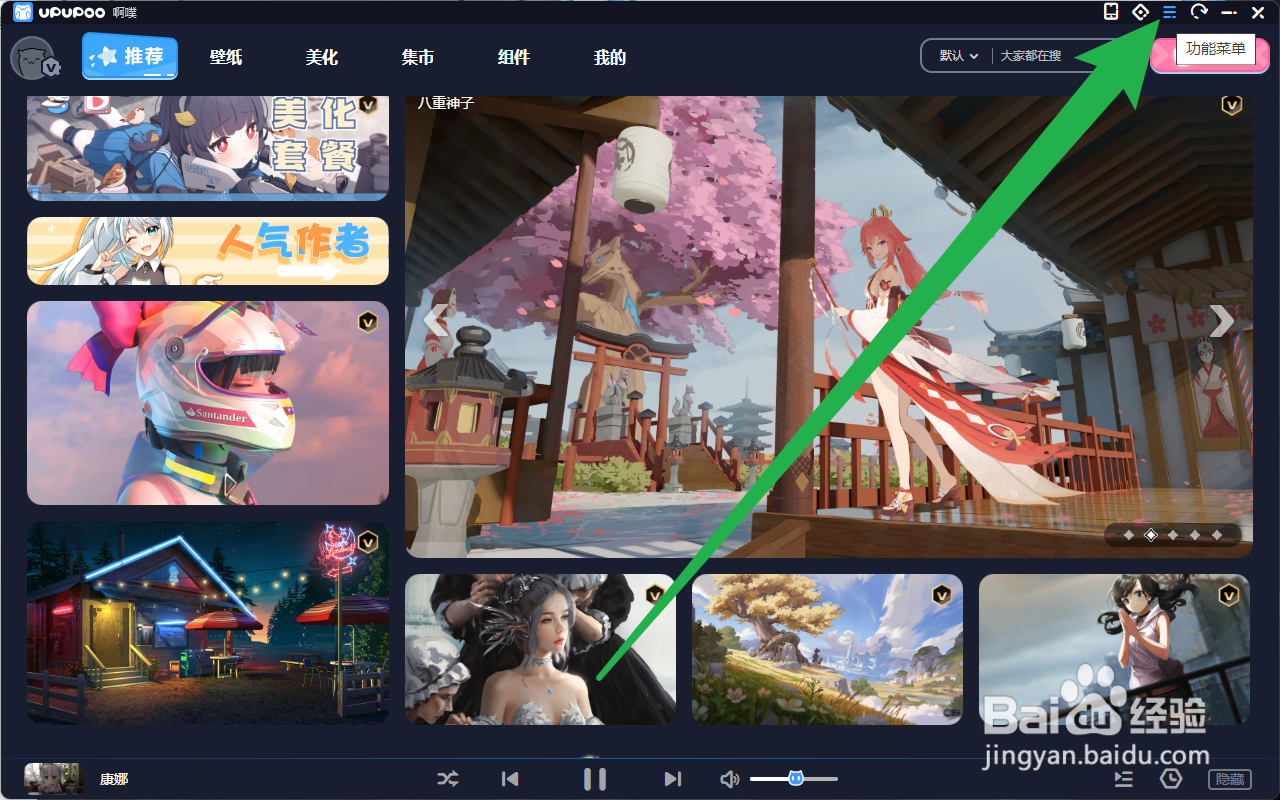Switch to the 推荐 tab
Screen dimensions: 1280x800
[x=130, y=57]
